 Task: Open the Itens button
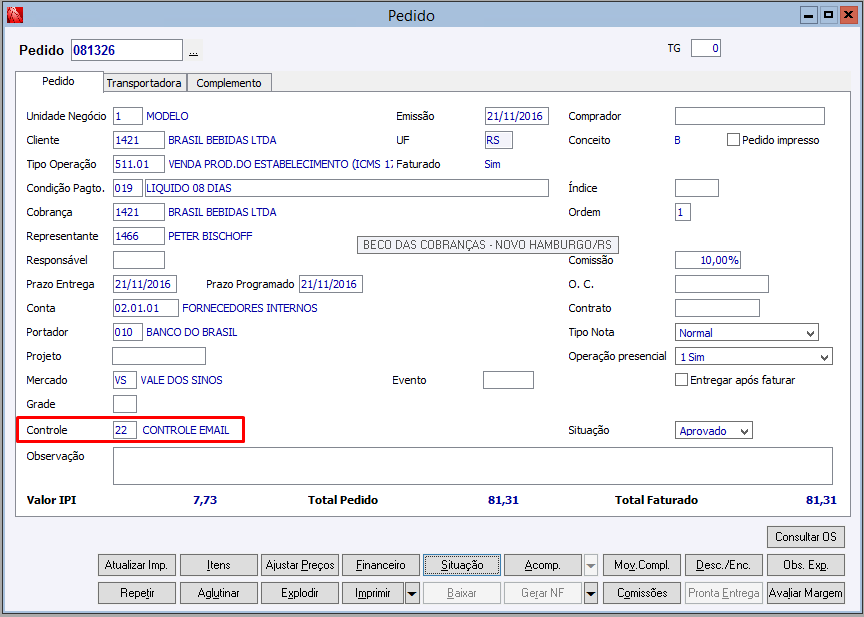[219, 565]
